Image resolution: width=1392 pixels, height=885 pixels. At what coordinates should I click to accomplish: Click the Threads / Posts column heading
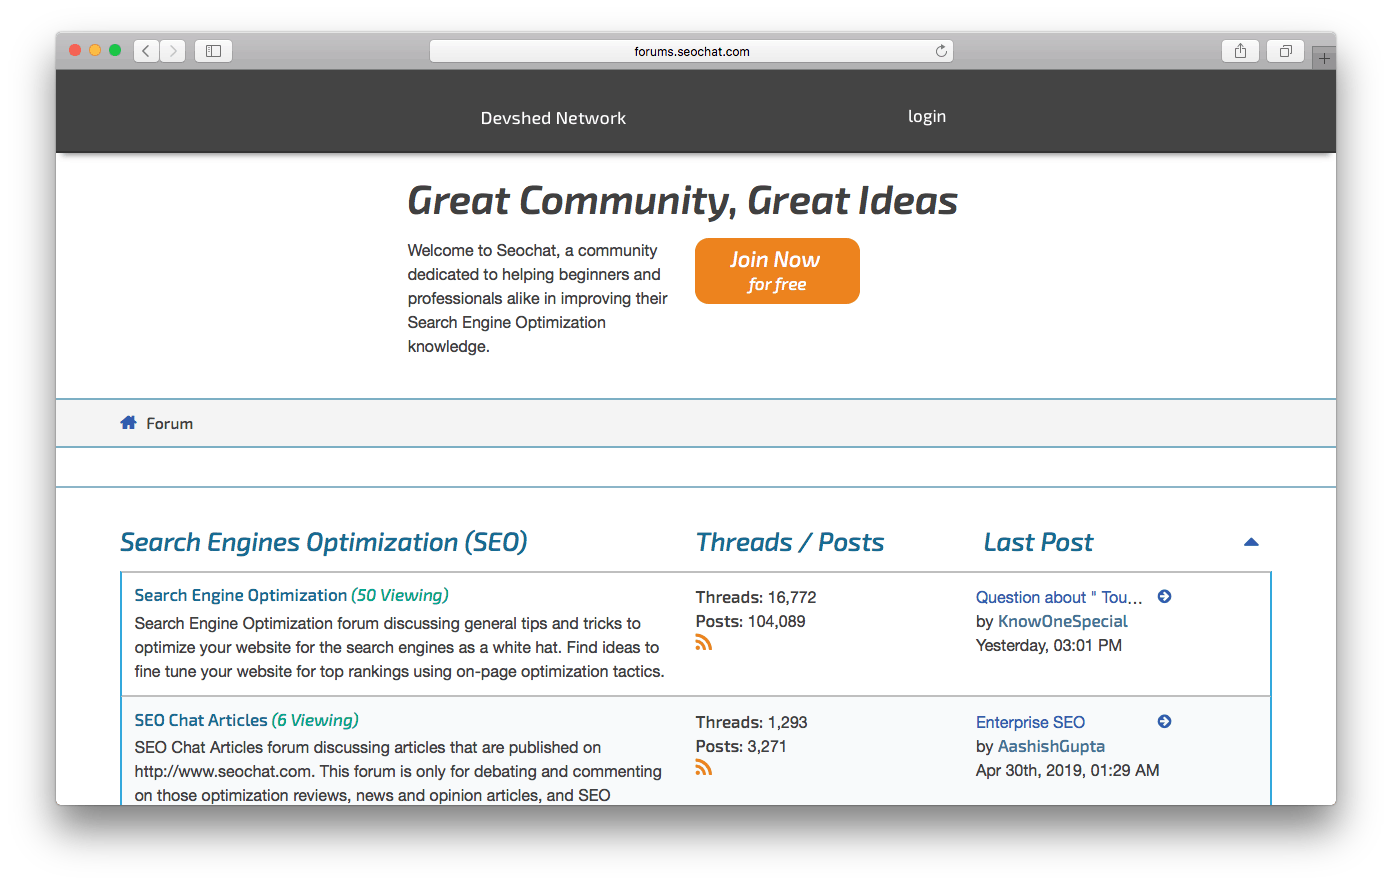point(790,542)
